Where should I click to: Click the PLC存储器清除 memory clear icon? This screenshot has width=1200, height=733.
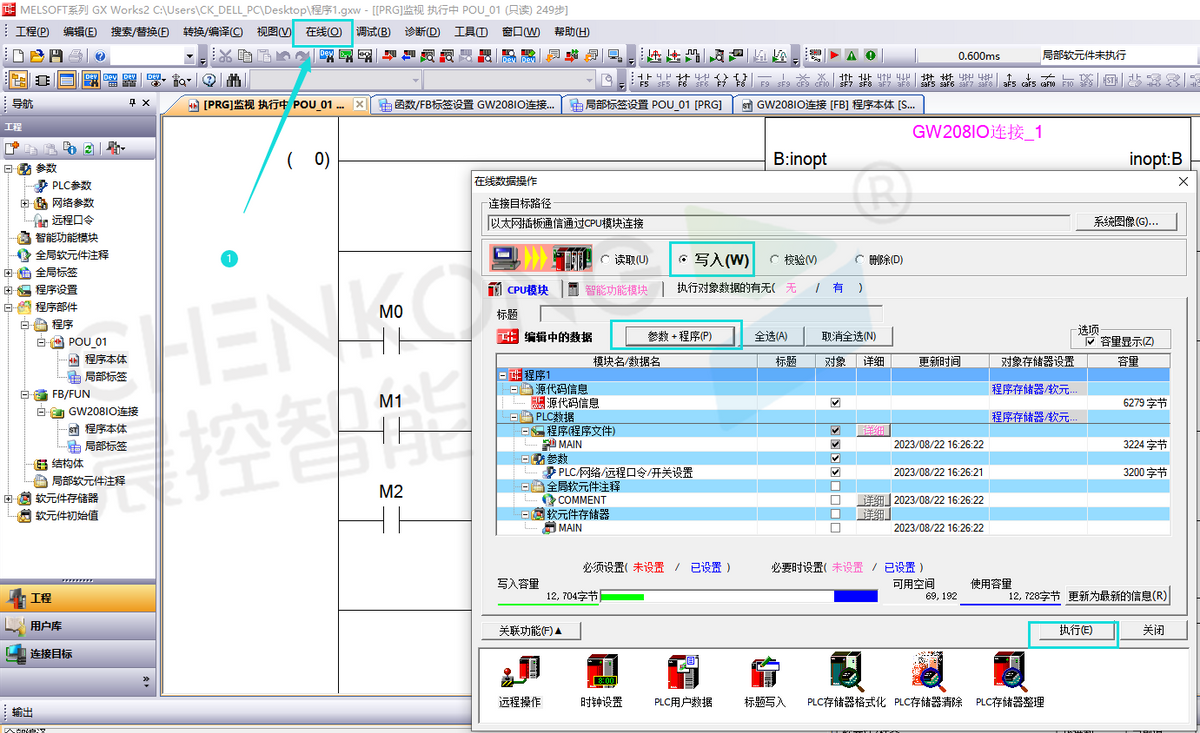click(x=928, y=673)
